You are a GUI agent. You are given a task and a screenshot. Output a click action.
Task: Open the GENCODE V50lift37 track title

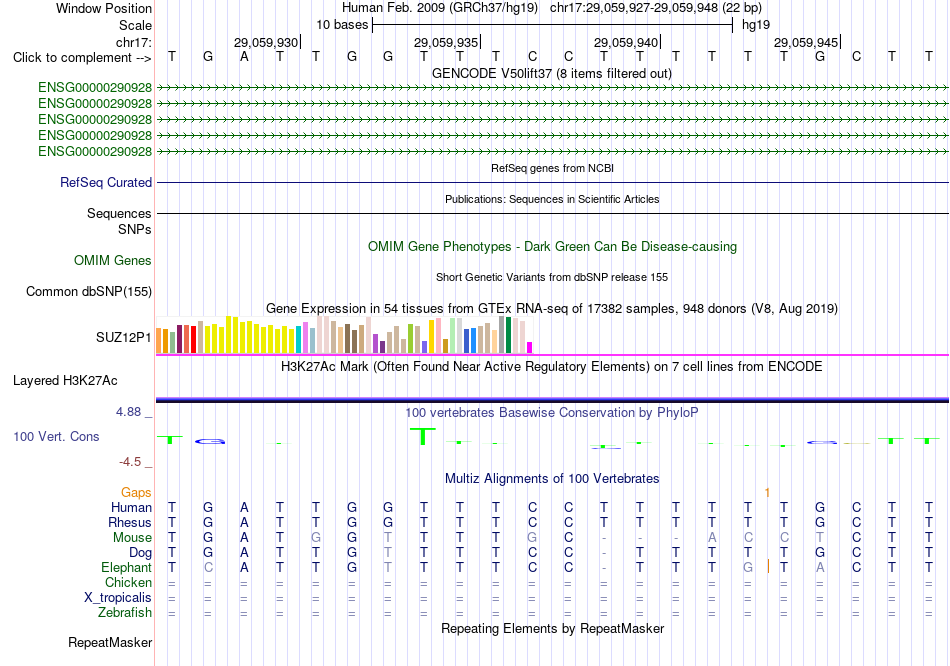pyautogui.click(x=552, y=73)
